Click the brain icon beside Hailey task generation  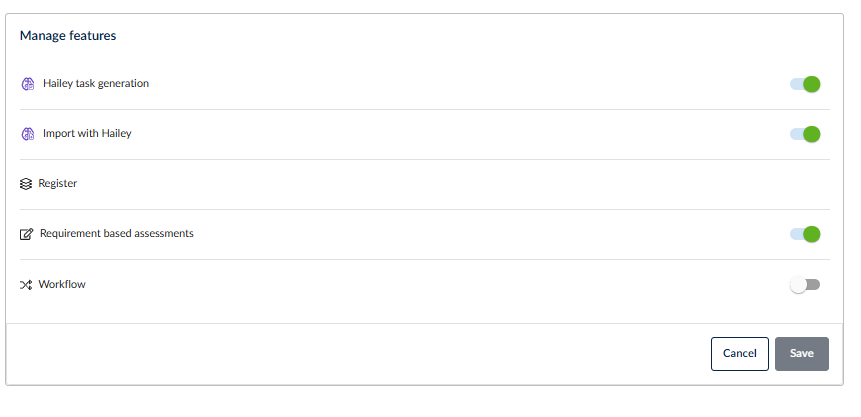click(x=27, y=84)
